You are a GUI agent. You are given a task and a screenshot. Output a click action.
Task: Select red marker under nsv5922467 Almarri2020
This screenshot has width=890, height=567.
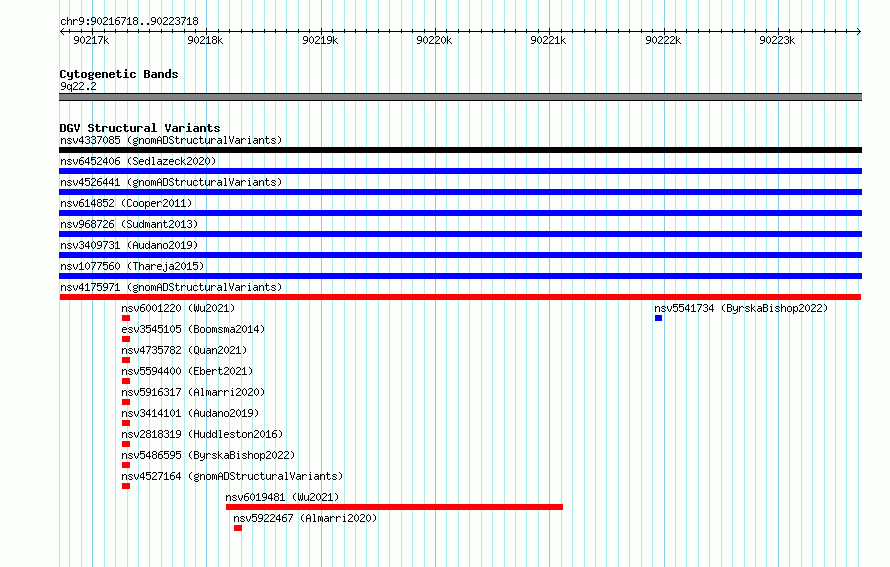tap(238, 528)
